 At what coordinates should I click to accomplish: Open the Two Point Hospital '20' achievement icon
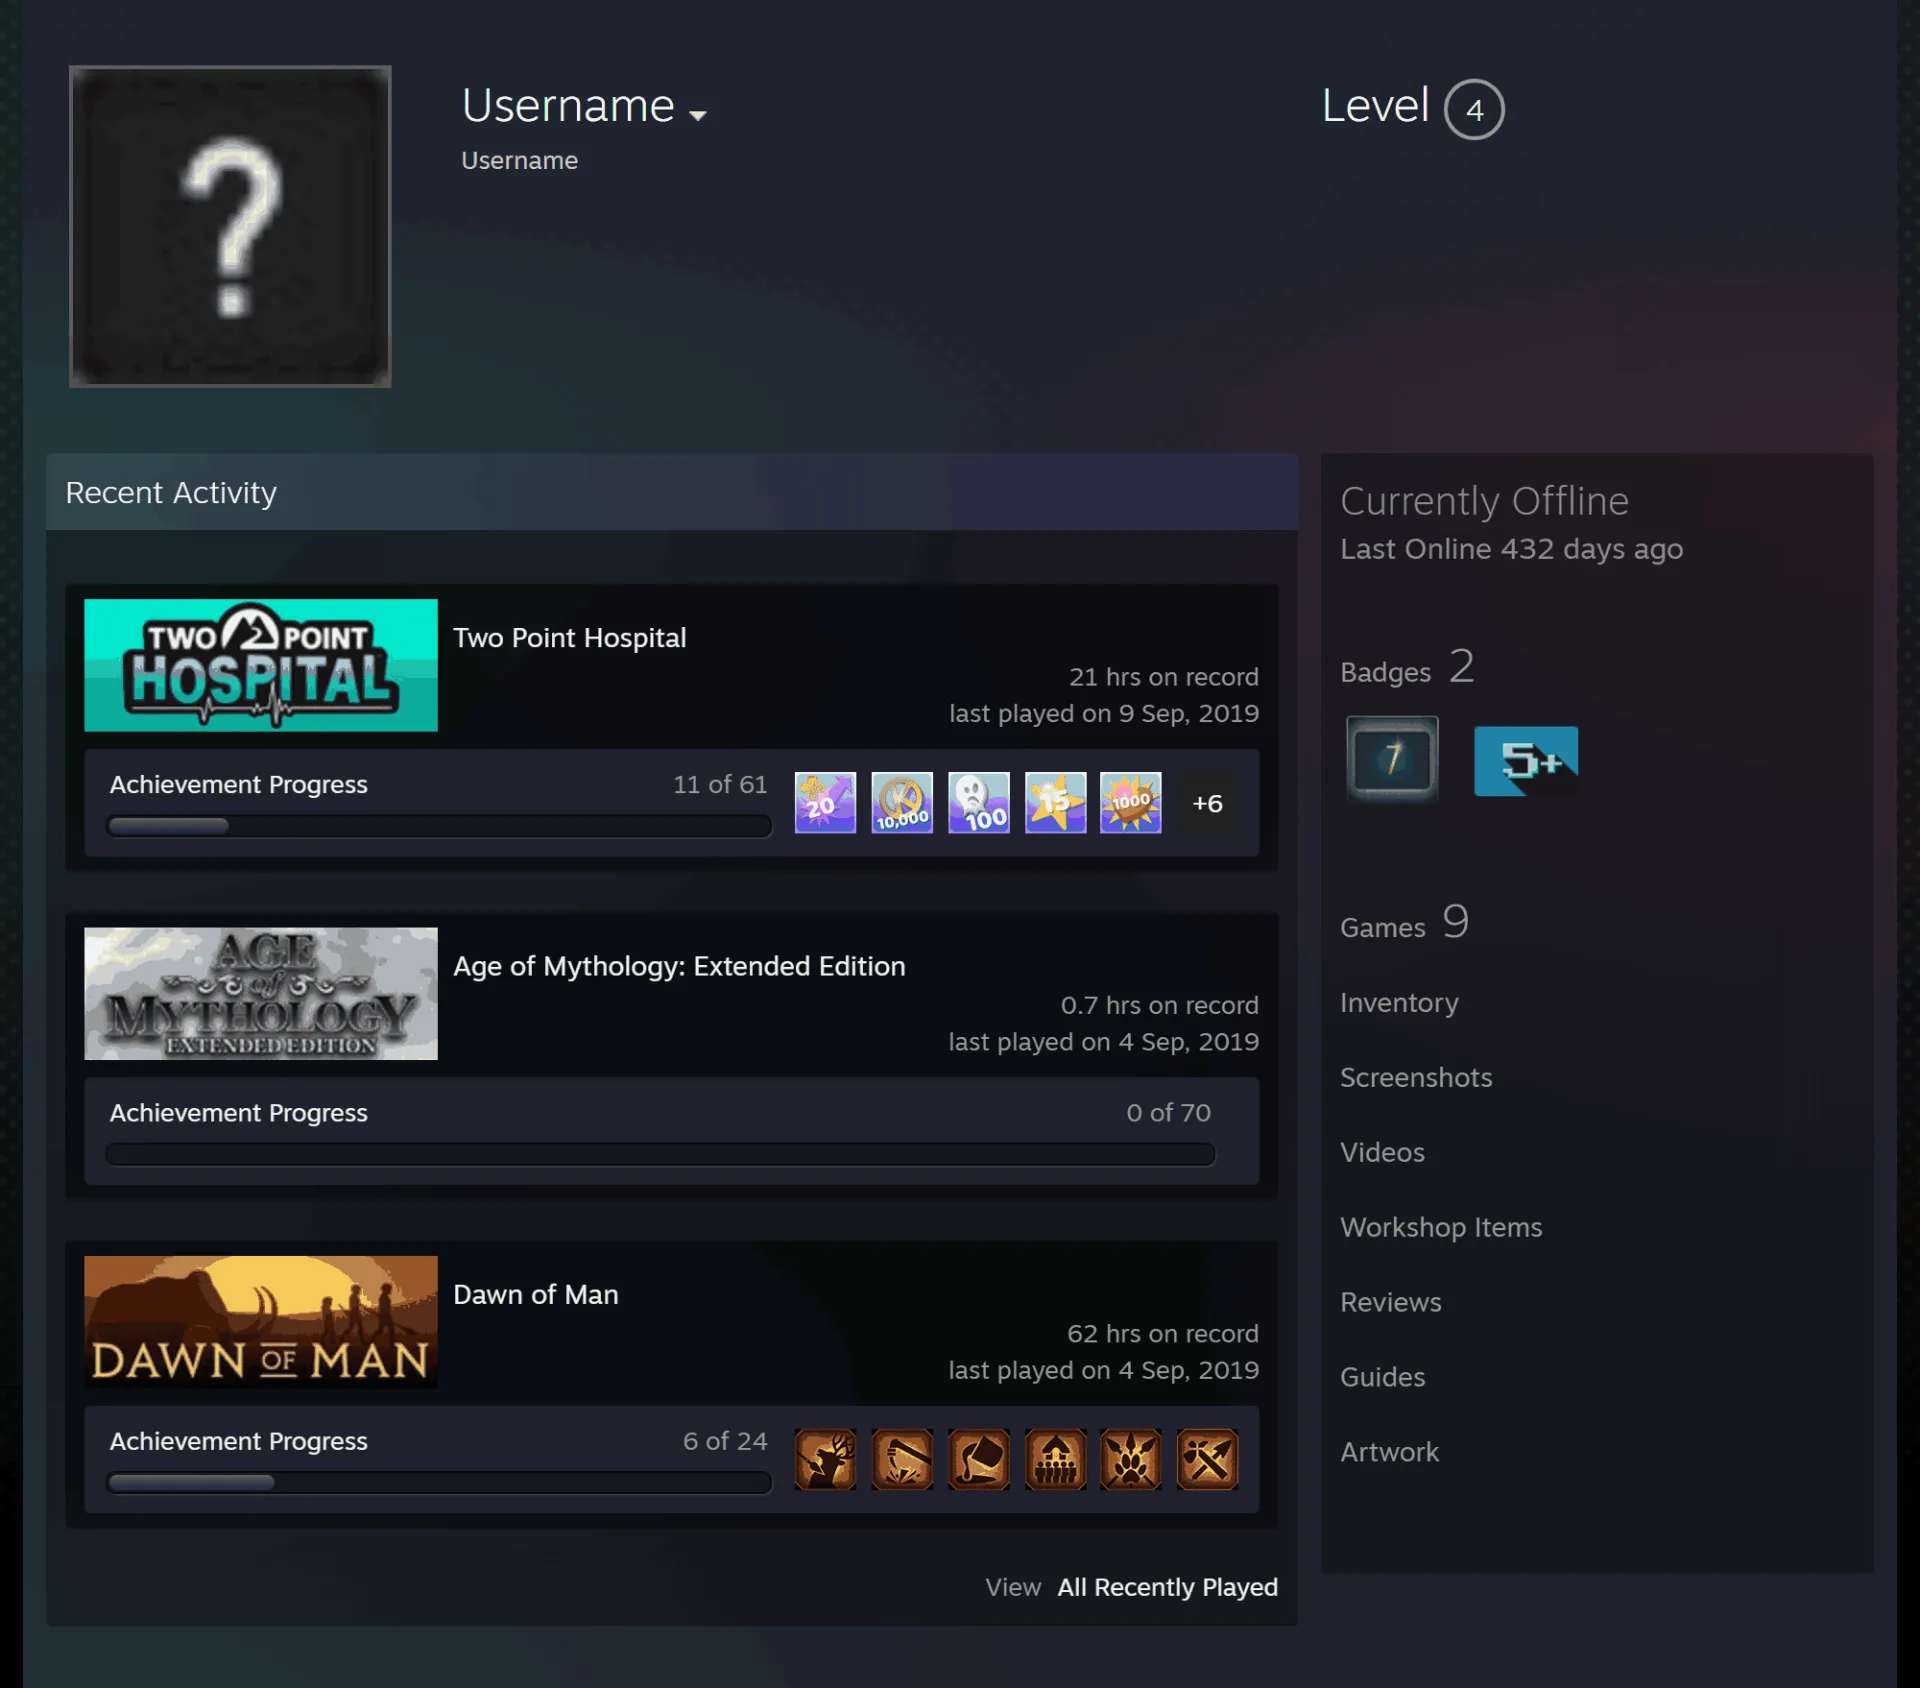point(825,802)
